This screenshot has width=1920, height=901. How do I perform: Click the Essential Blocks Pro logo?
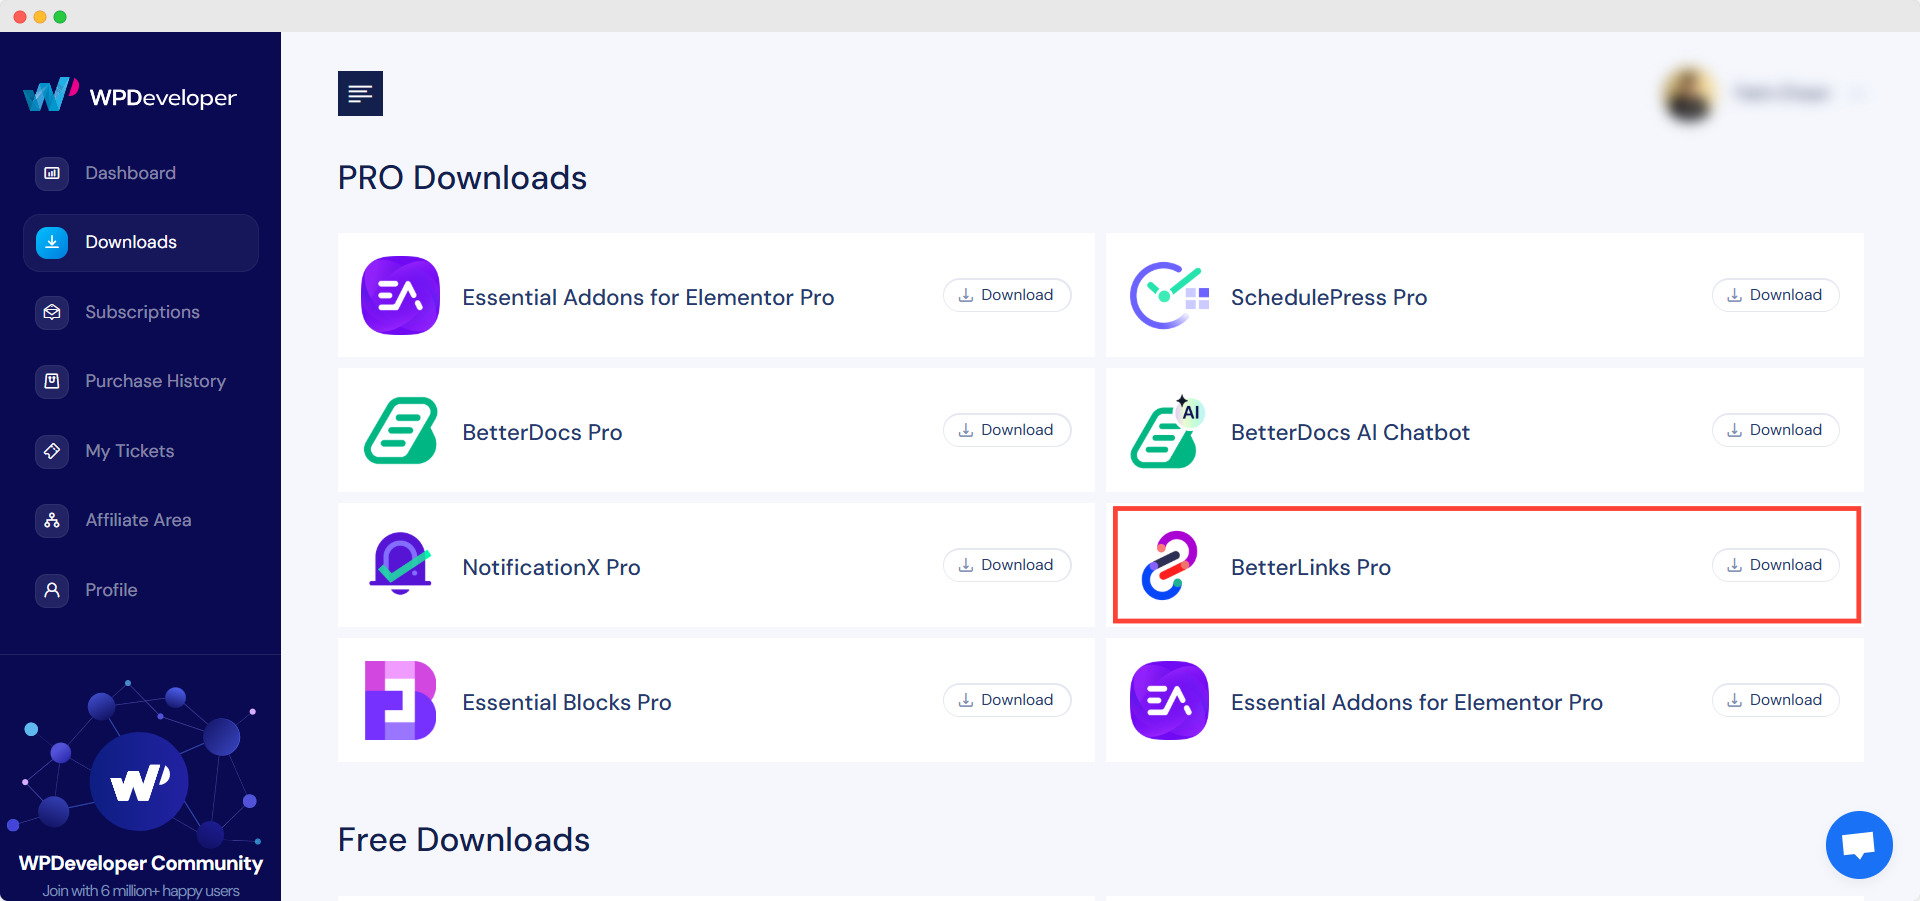point(399,700)
